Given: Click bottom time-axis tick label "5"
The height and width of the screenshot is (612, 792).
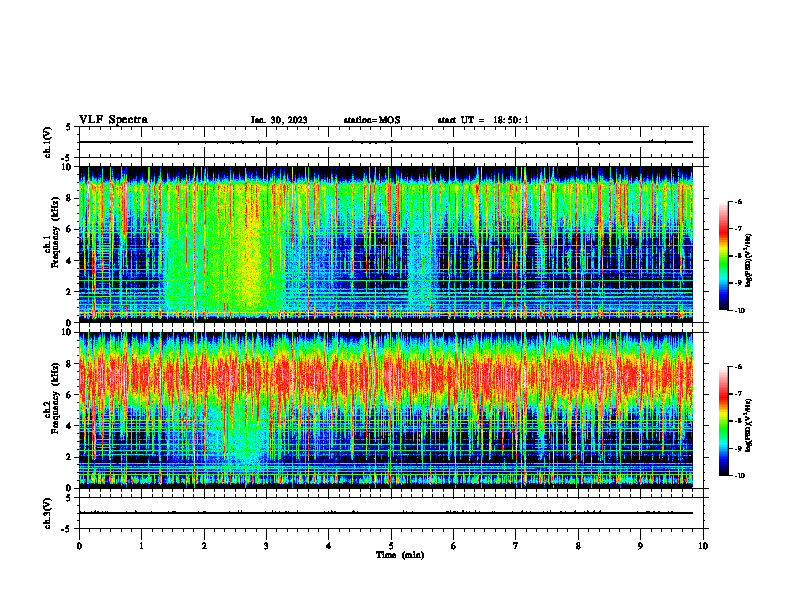Looking at the screenshot, I should coord(391,546).
